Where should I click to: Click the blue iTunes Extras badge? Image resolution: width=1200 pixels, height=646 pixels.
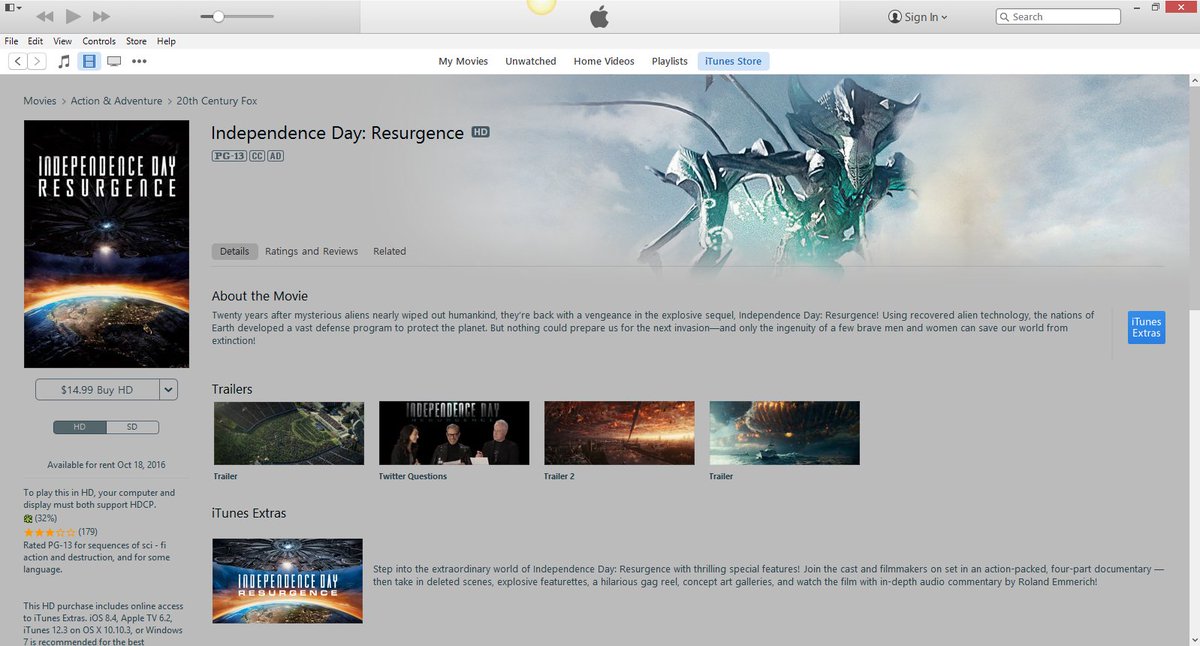pos(1146,327)
